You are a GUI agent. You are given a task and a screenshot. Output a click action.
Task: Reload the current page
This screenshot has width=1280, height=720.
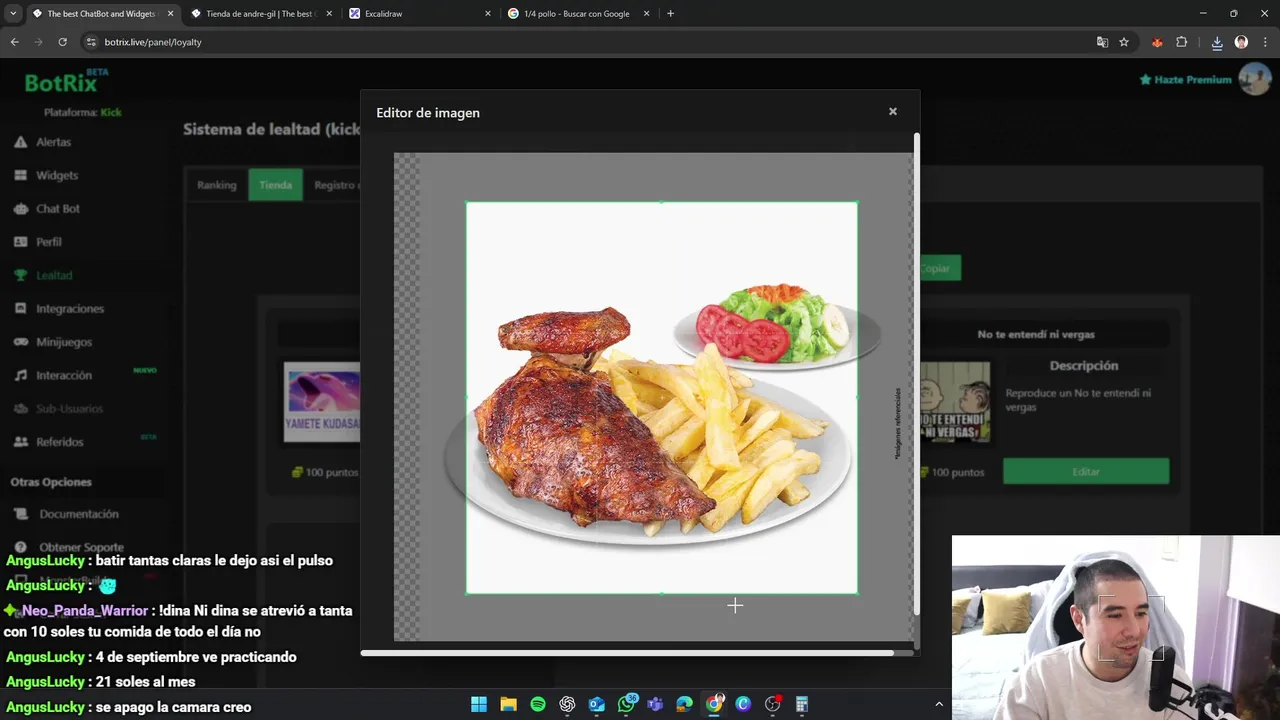click(x=62, y=42)
